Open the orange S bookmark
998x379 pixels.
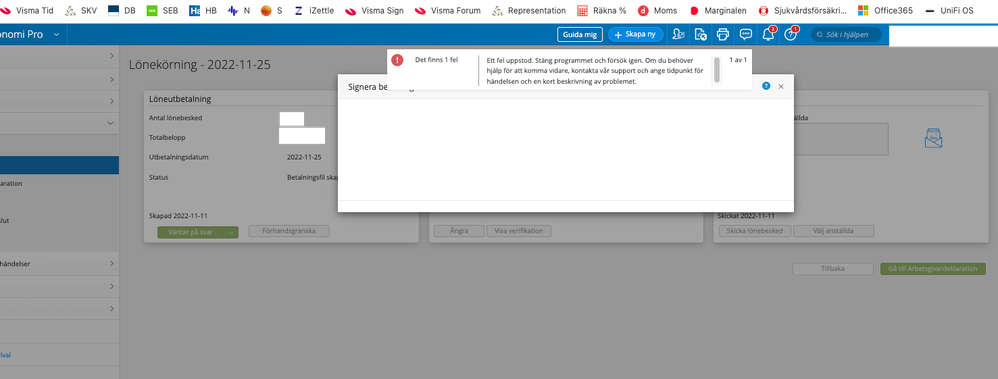(x=272, y=10)
